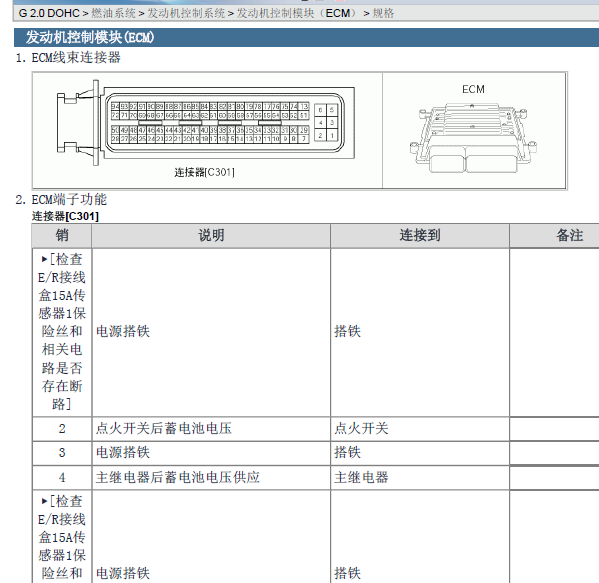
Task: Click the 连接器[C301] diagram caption
Action: coord(204,172)
